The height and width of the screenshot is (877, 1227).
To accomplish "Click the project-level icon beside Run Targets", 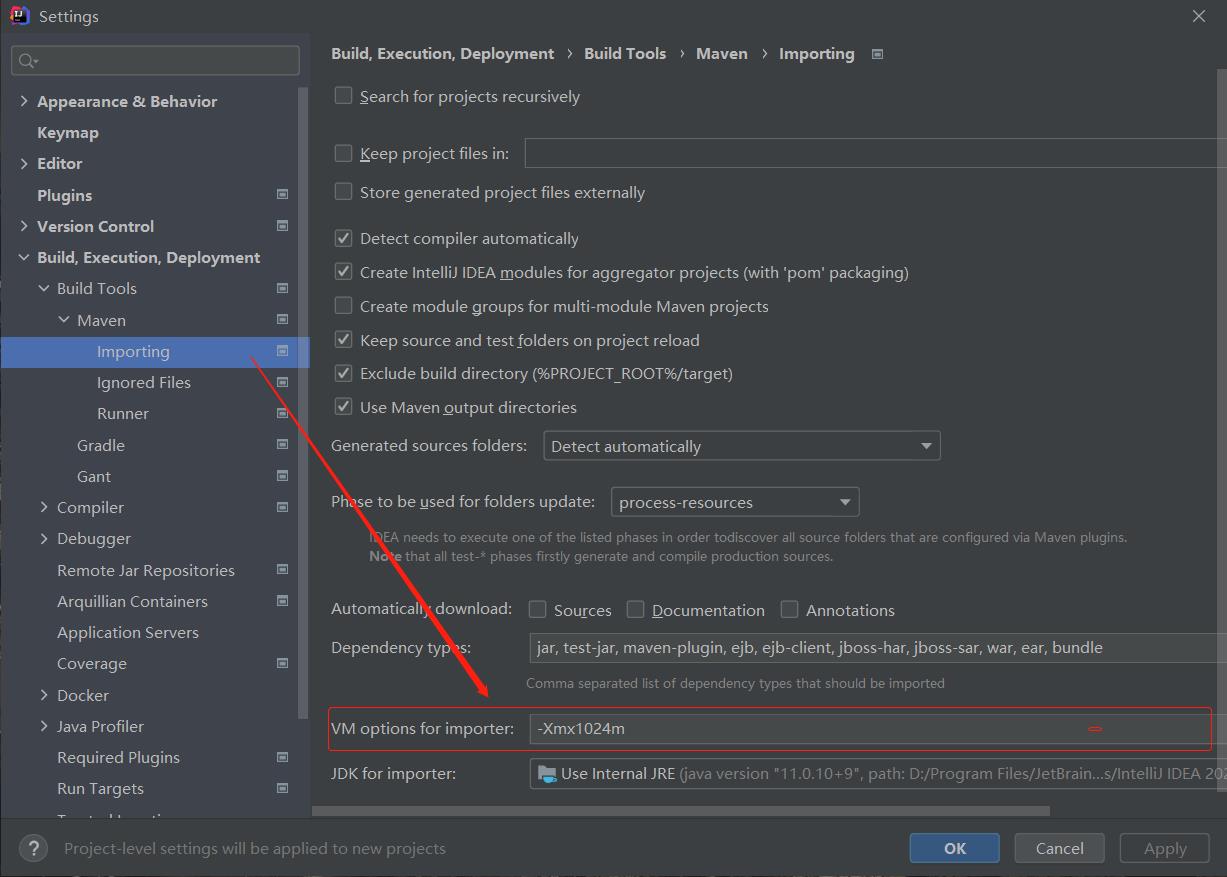I will pos(282,788).
